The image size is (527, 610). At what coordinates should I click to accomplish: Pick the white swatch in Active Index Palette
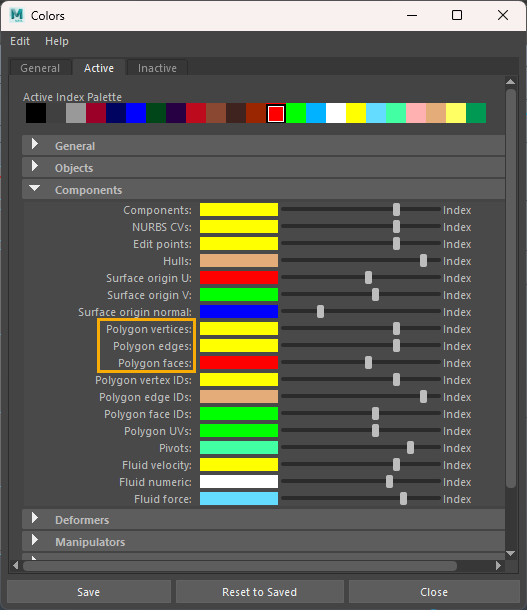tap(336, 113)
